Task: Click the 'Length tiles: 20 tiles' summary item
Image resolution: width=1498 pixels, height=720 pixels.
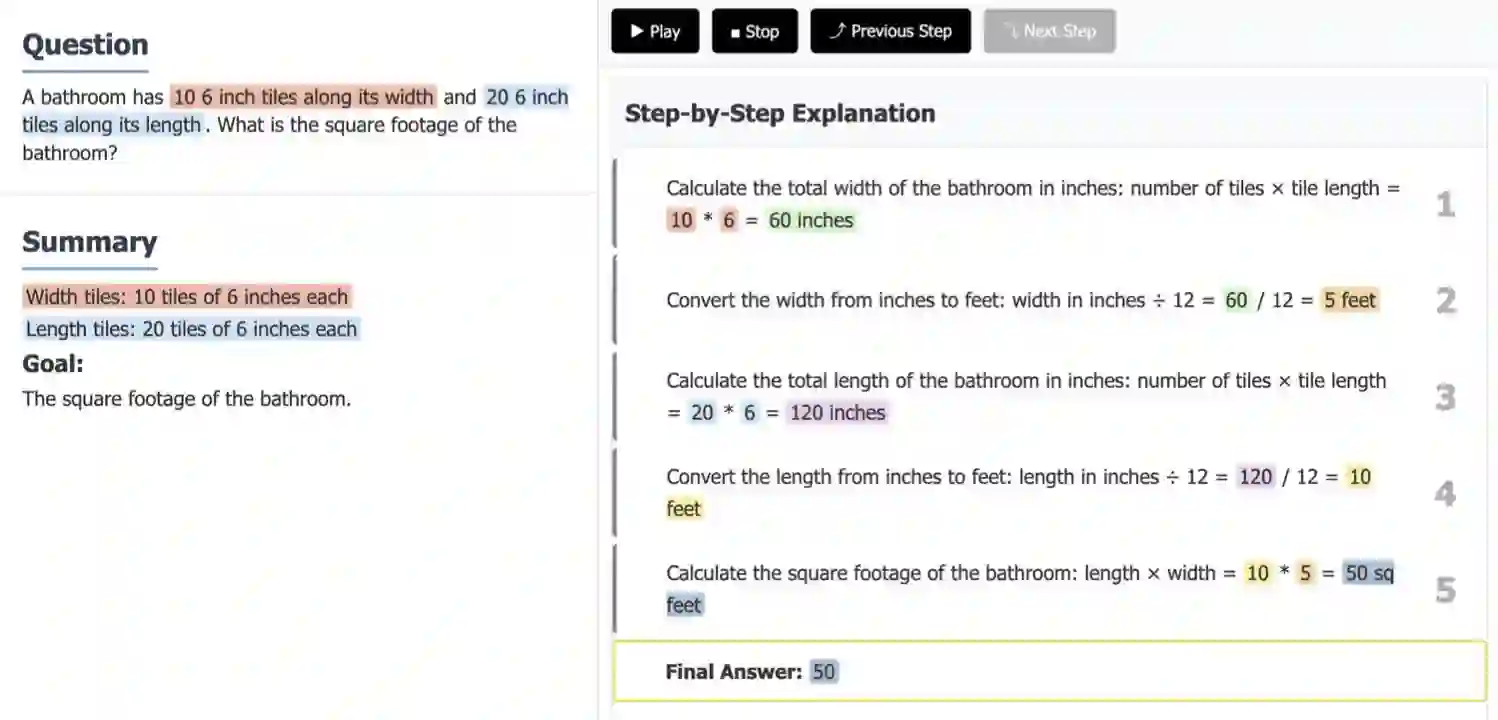Action: click(191, 329)
